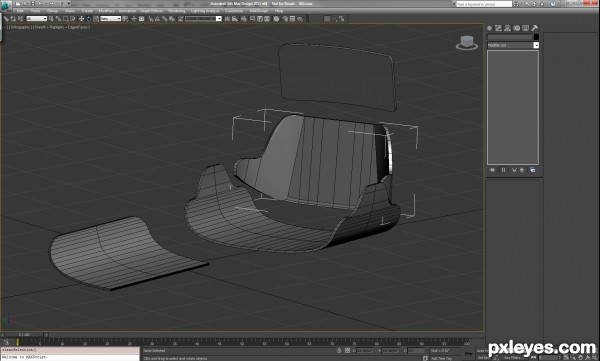600x361 pixels.
Task: Open the Rendering menu
Action: pos(177,11)
